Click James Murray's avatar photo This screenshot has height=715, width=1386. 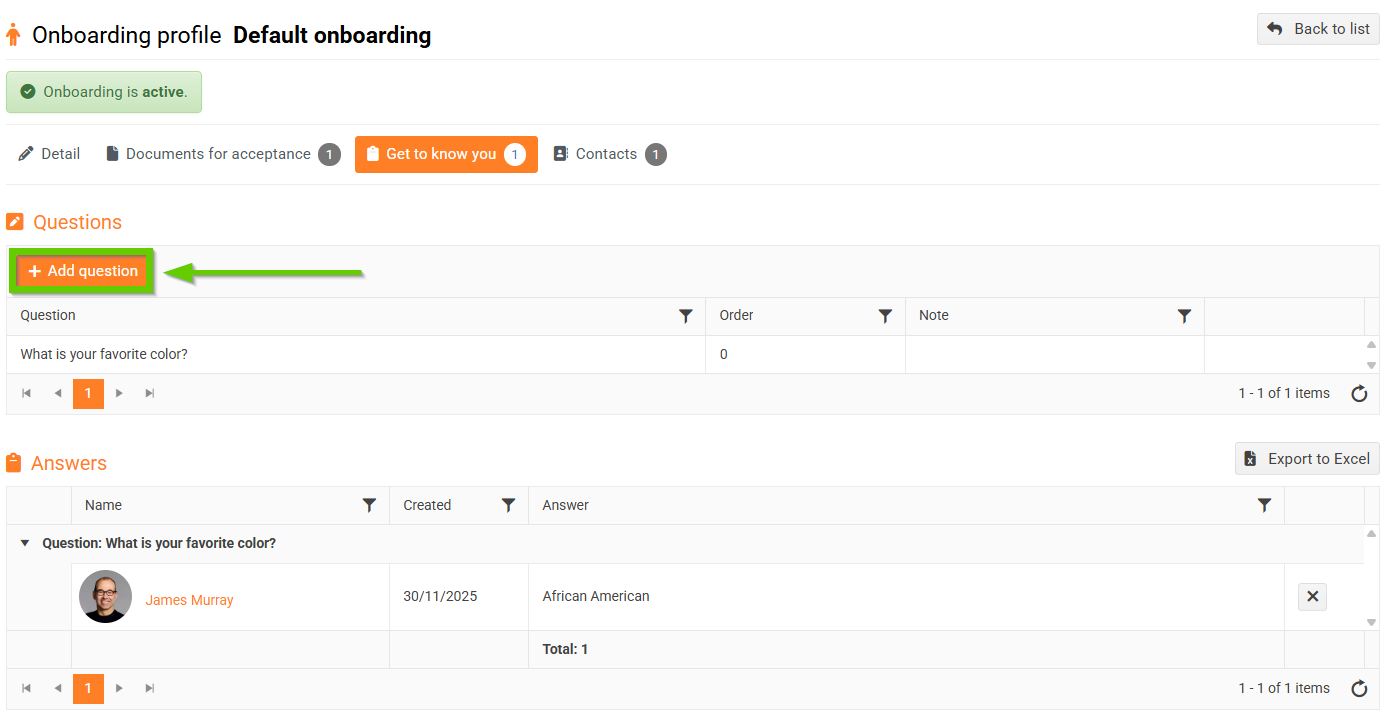[105, 597]
